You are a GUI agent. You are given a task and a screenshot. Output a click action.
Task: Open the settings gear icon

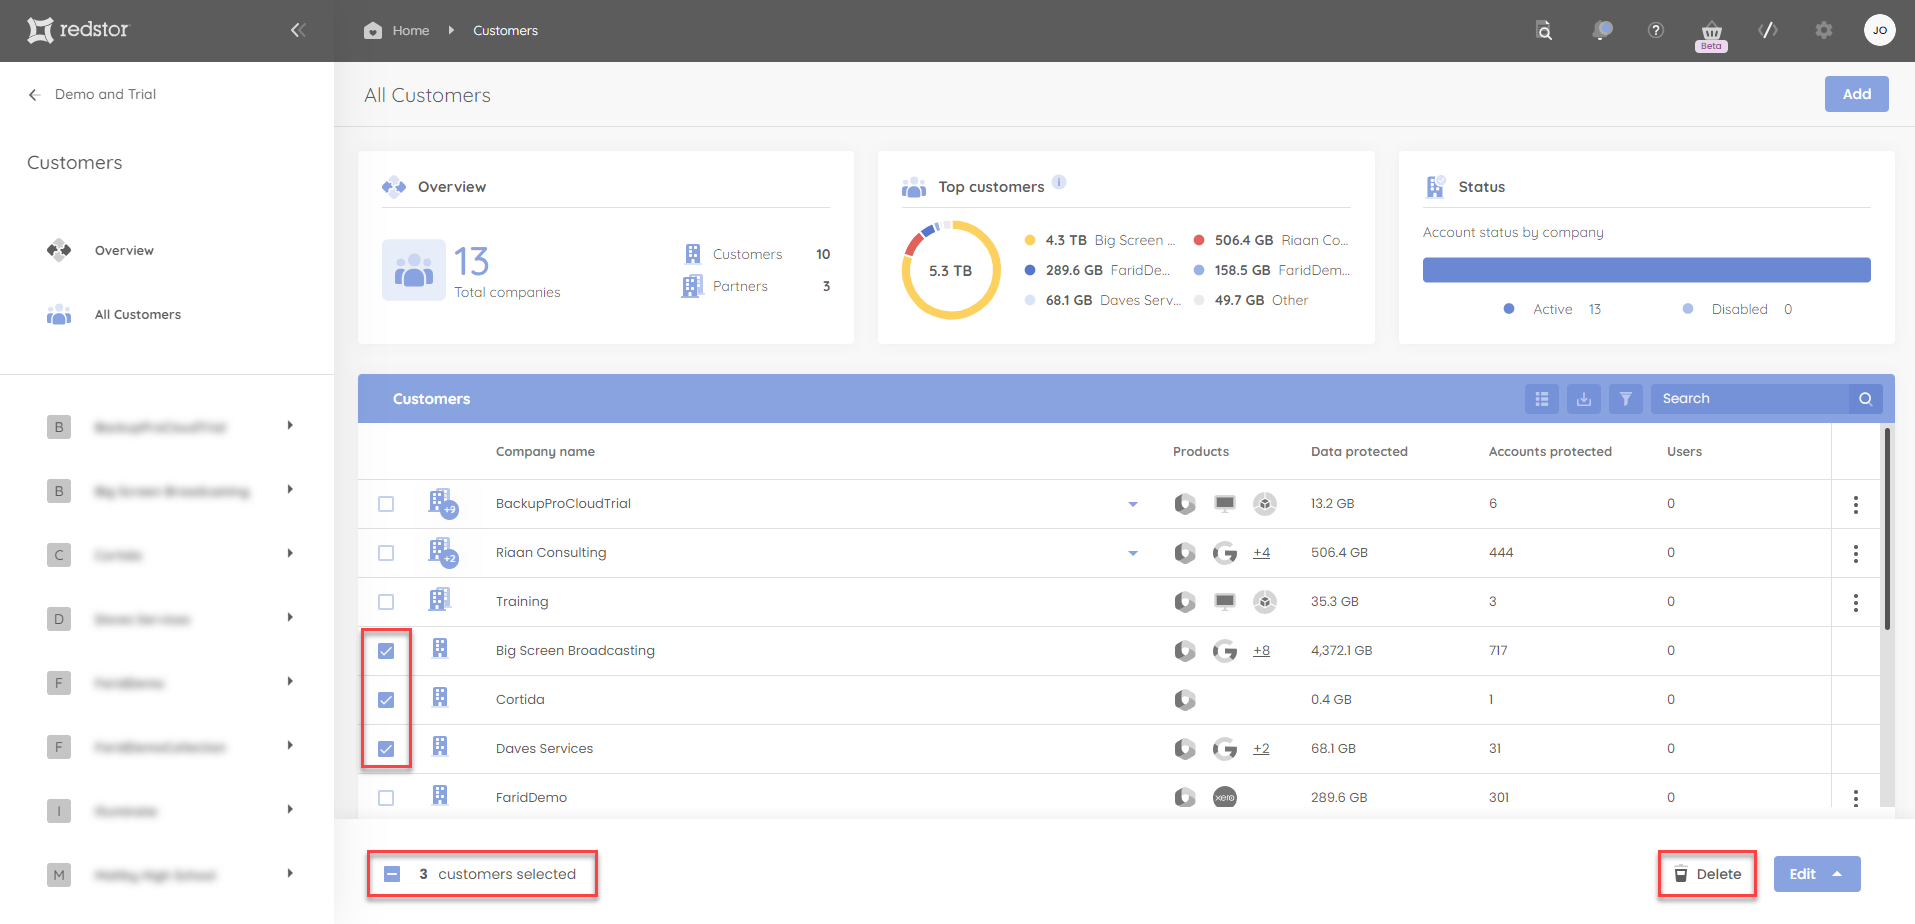click(x=1824, y=30)
